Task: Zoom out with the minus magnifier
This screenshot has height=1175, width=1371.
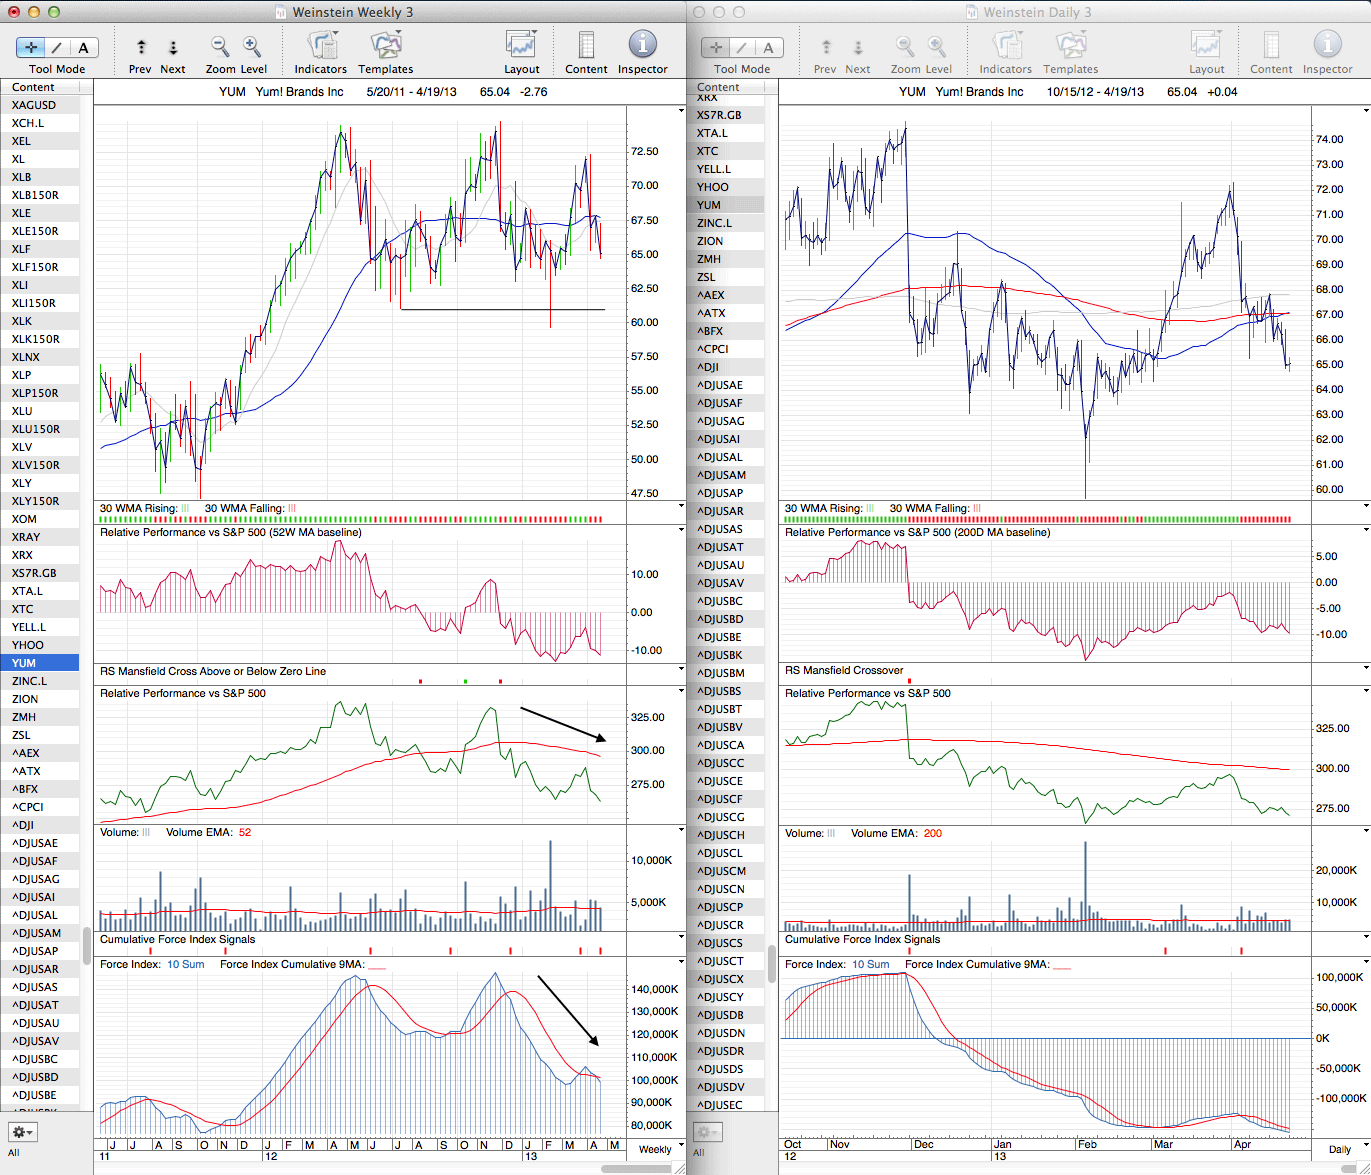Action: [x=220, y=46]
